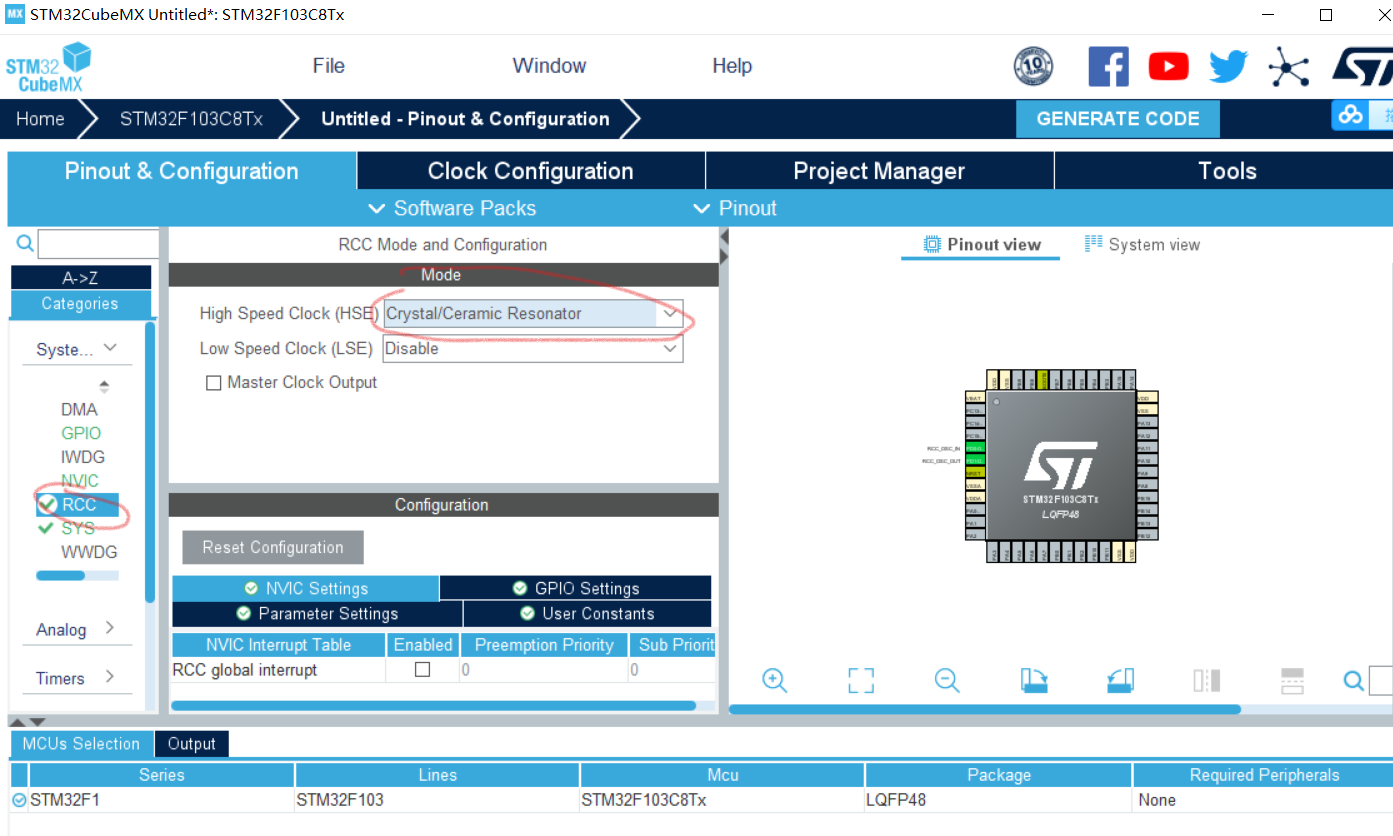Screen dimensions: 1393x836
Task: Click the peripheral search input field
Action: pyautogui.click(x=98, y=243)
